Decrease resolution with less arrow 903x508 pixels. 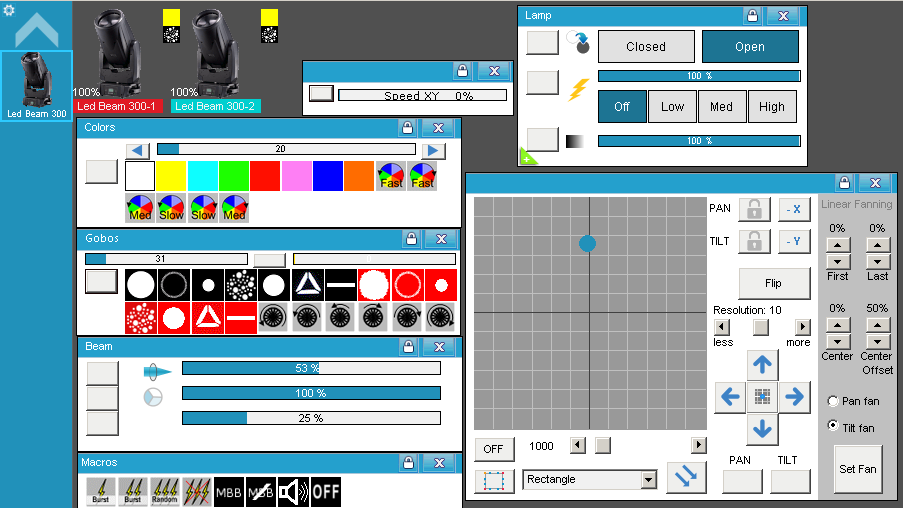tap(721, 327)
